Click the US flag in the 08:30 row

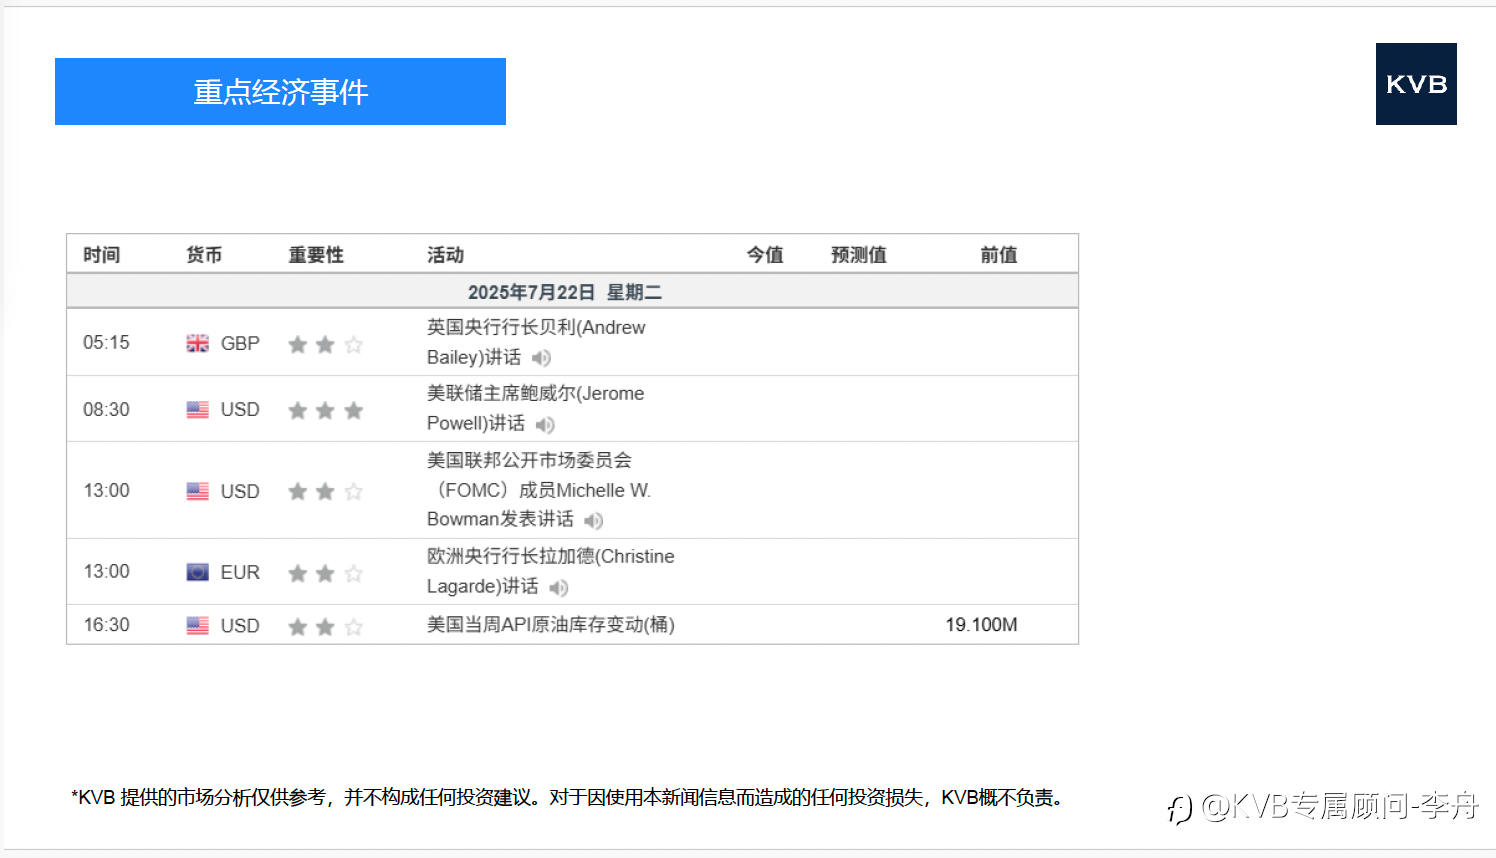click(x=198, y=410)
